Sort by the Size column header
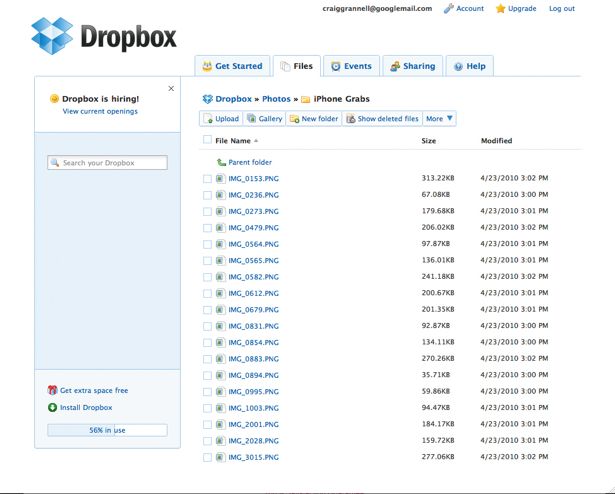 [x=429, y=140]
